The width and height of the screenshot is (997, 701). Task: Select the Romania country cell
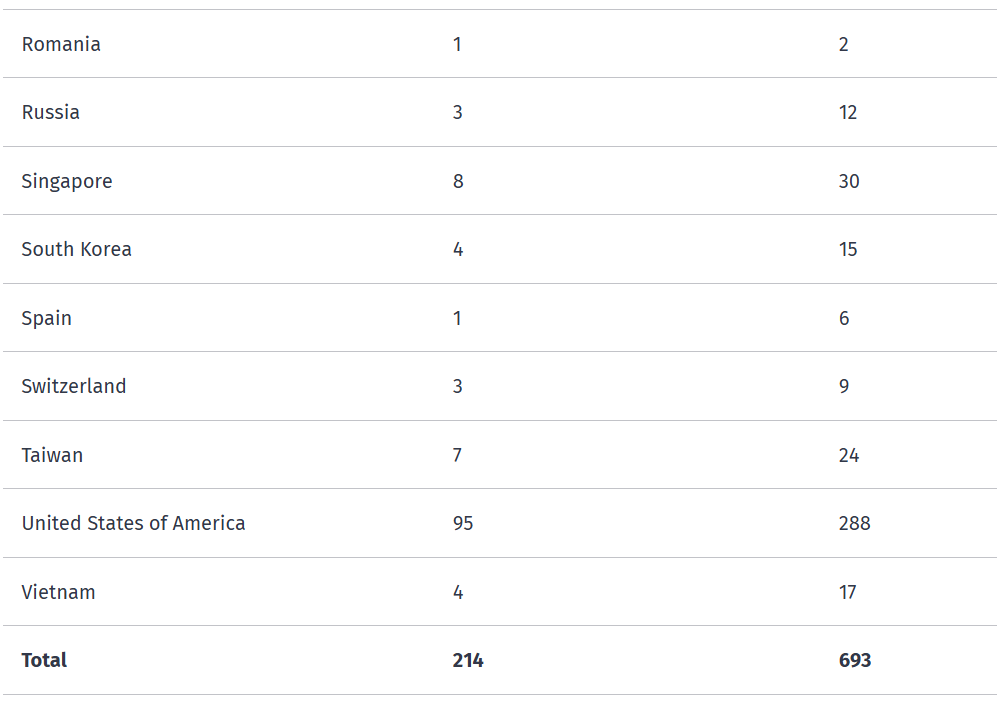tap(61, 45)
